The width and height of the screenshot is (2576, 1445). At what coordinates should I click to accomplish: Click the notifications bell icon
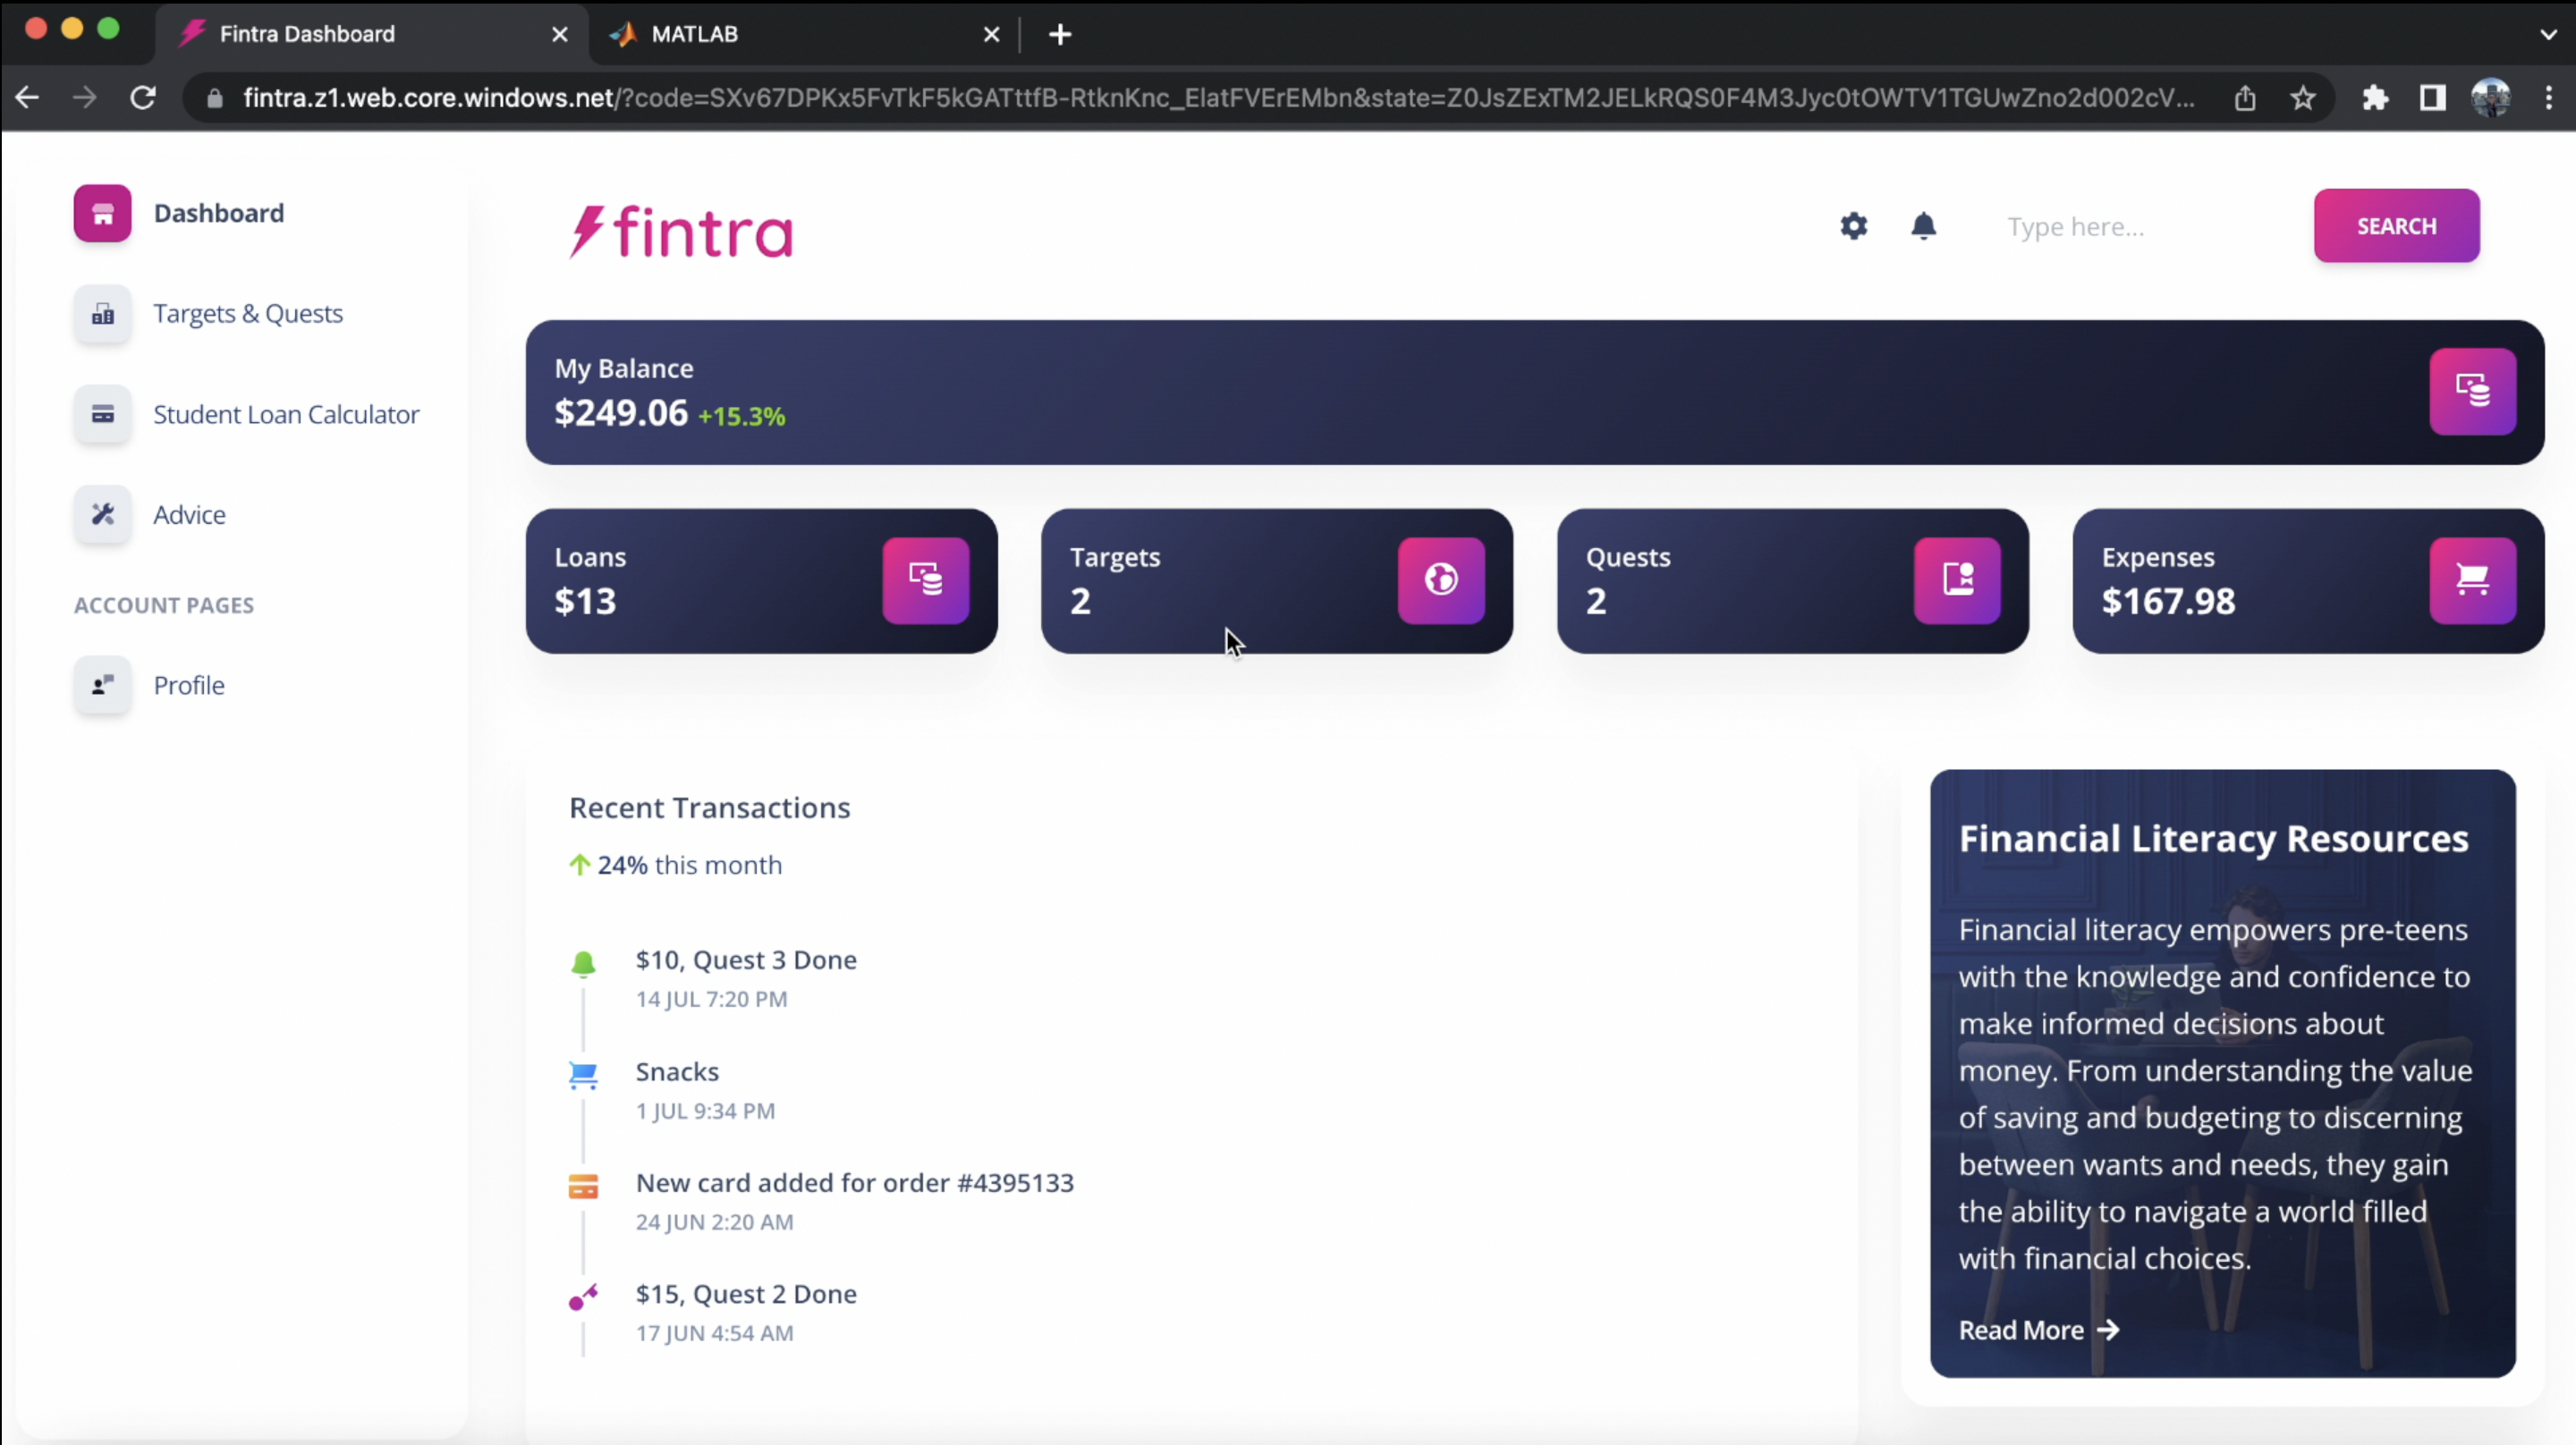(1923, 226)
